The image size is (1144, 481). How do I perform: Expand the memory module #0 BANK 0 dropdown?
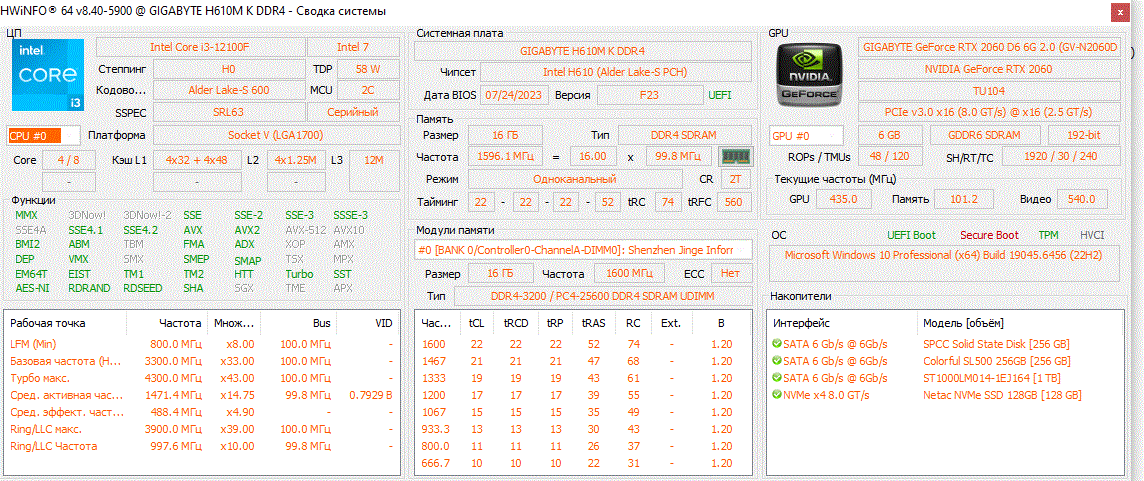point(583,250)
